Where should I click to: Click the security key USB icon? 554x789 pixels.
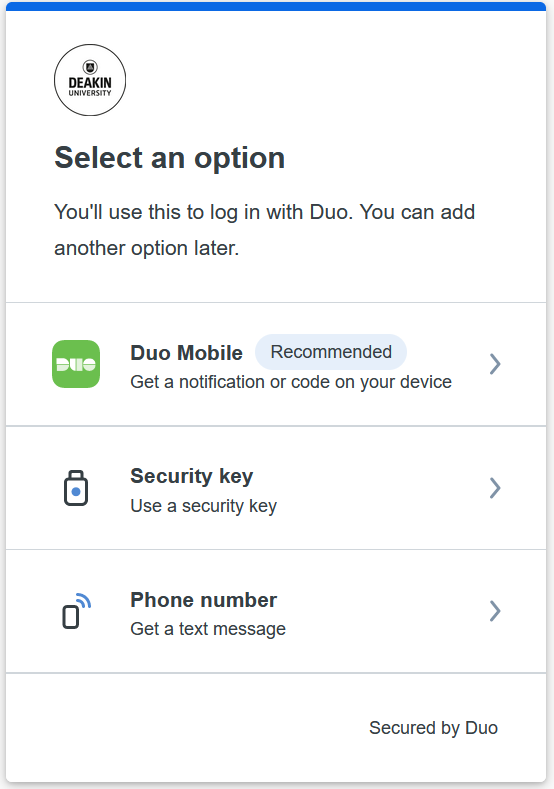[76, 488]
